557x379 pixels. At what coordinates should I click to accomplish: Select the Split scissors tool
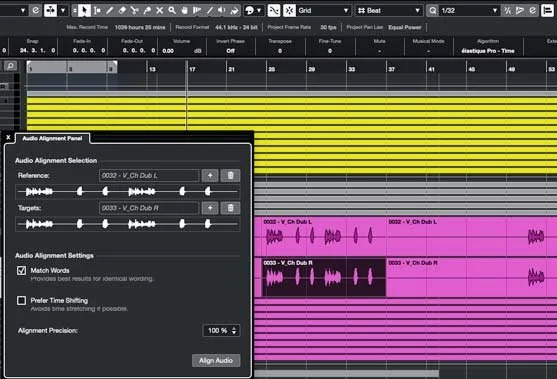[x=134, y=11]
